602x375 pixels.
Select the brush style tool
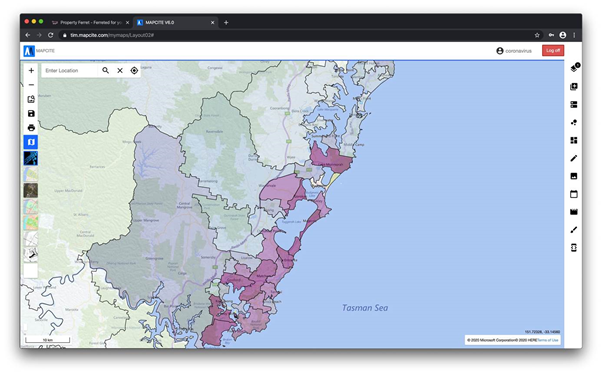(x=574, y=230)
